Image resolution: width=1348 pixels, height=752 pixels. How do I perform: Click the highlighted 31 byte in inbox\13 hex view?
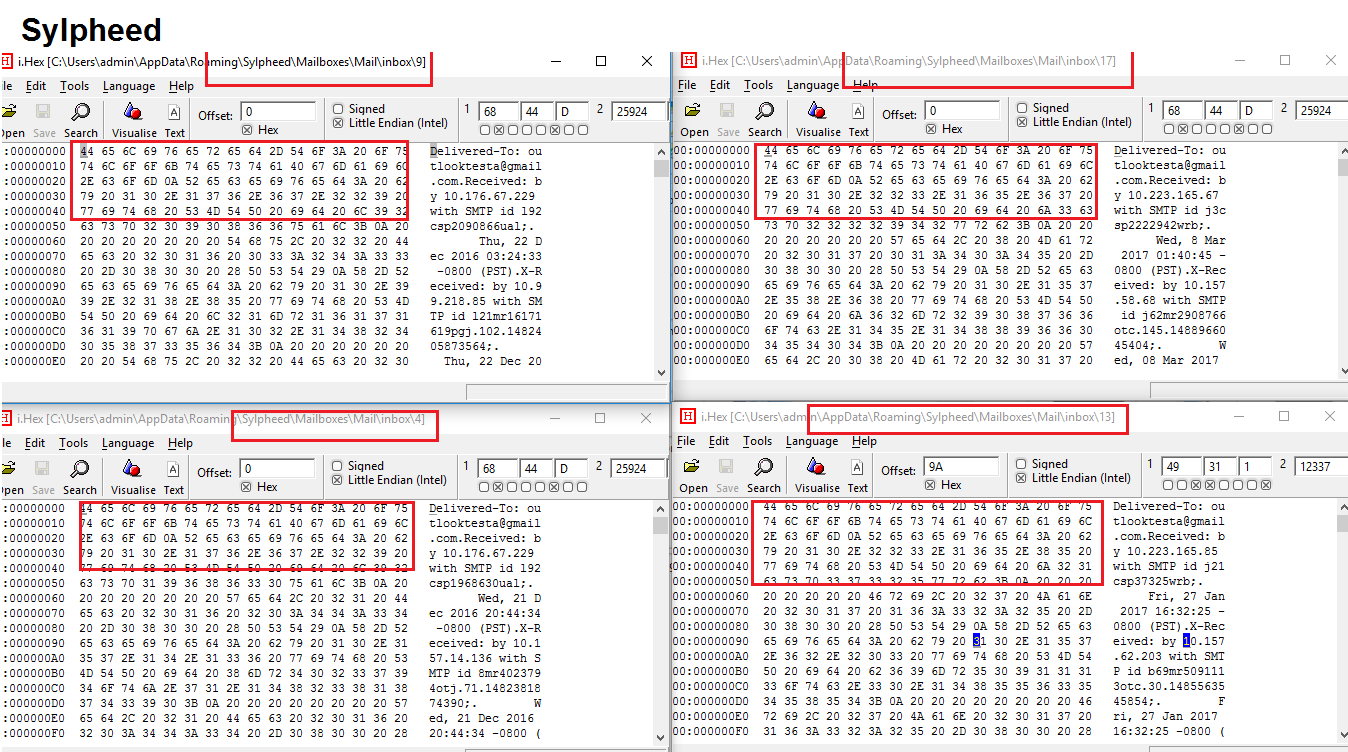pos(977,639)
